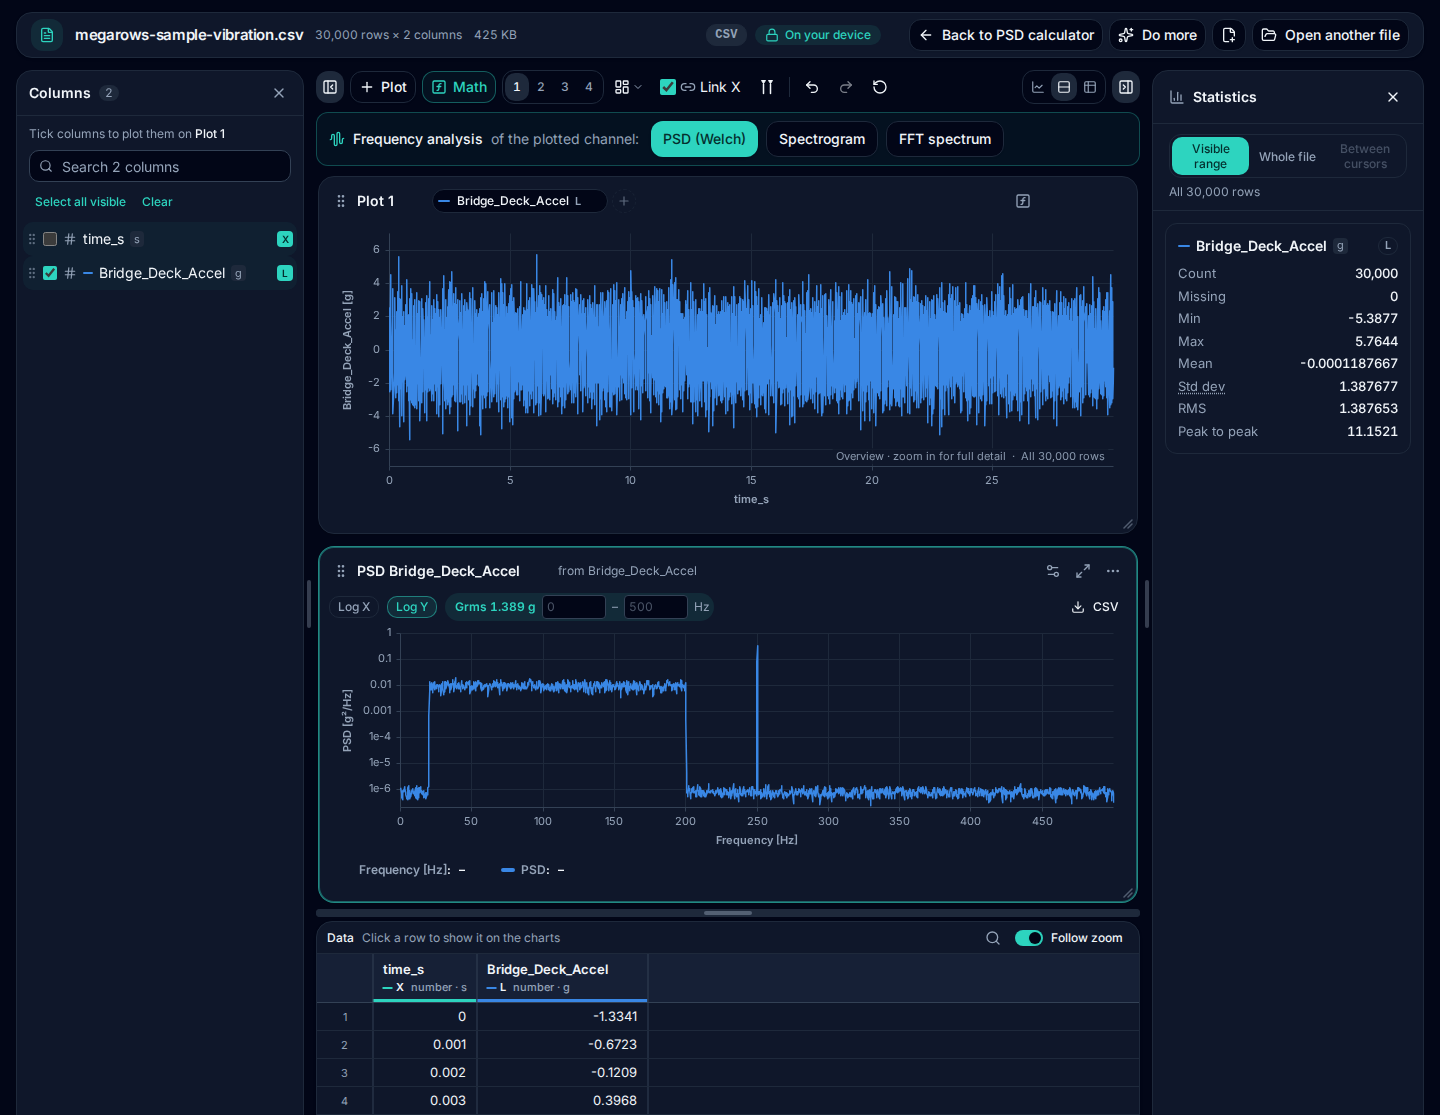Switch to table-only view layout
Screen dimensions: 1440x1115
[1090, 87]
